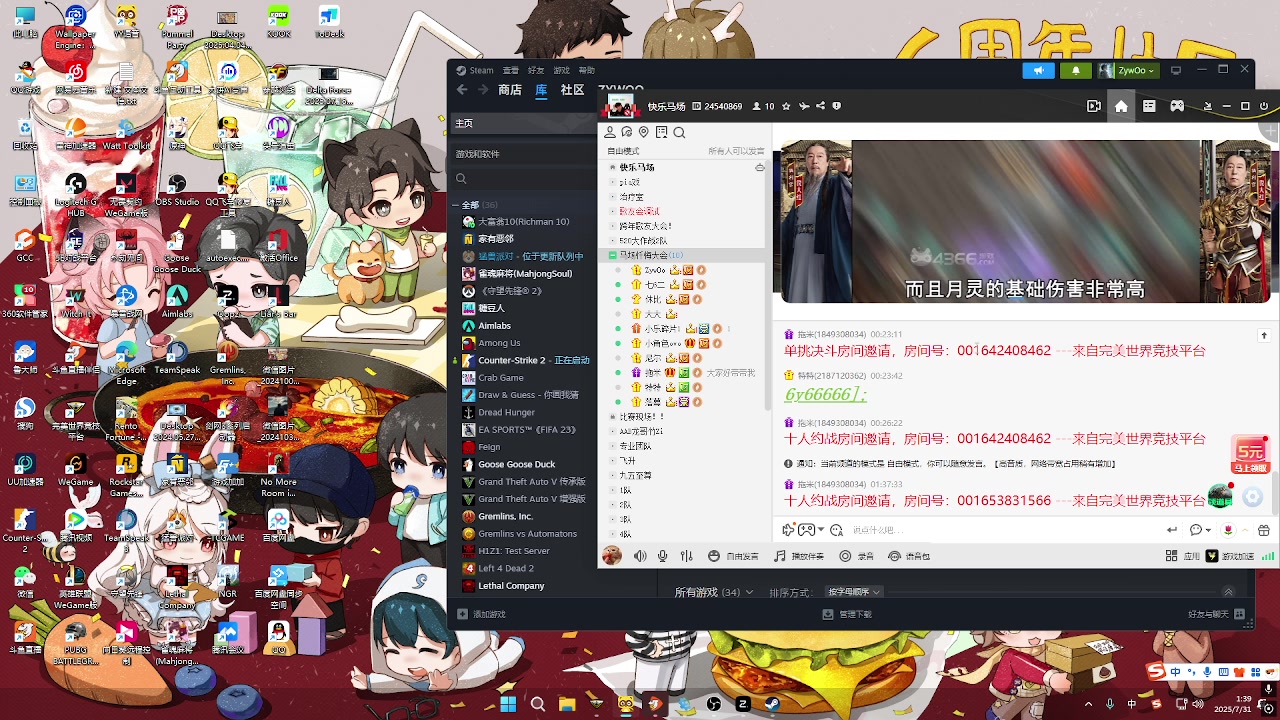The width and height of the screenshot is (1280, 720).
Task: Open the OBS Studio desktop shortcut
Action: coord(177,188)
